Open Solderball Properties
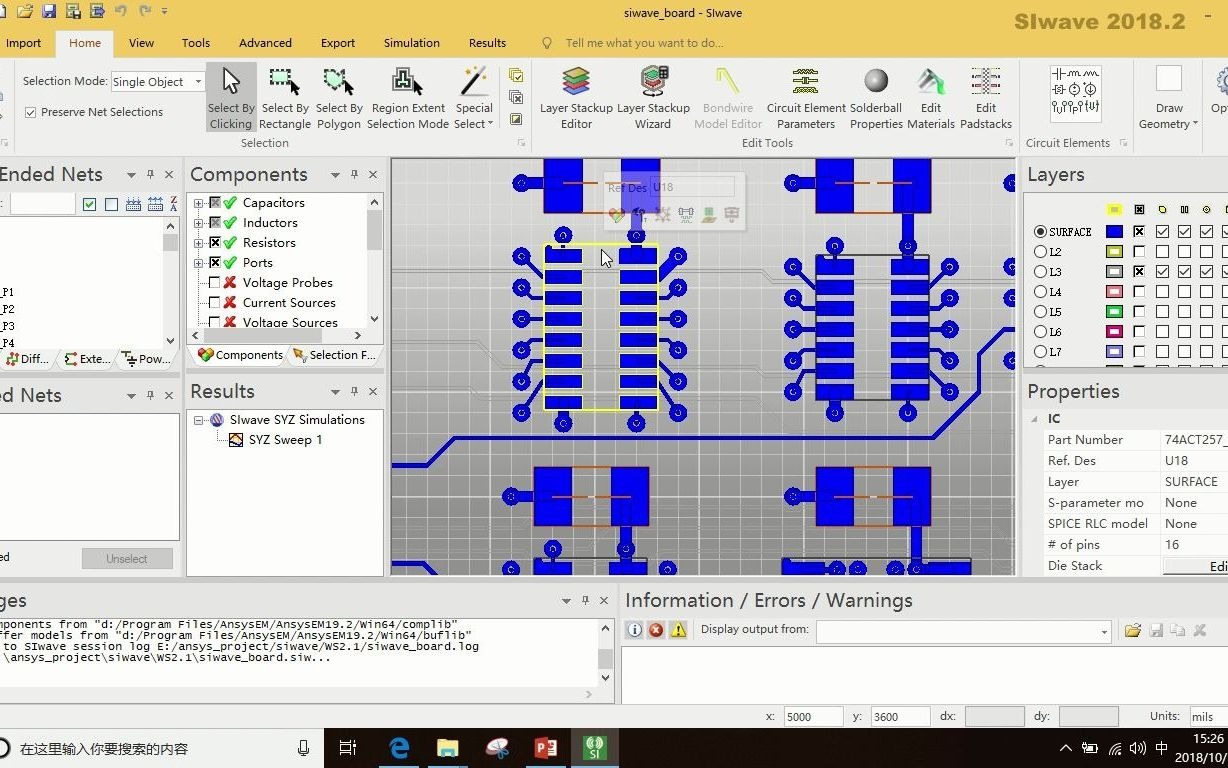Viewport: 1228px width, 768px height. [x=876, y=98]
